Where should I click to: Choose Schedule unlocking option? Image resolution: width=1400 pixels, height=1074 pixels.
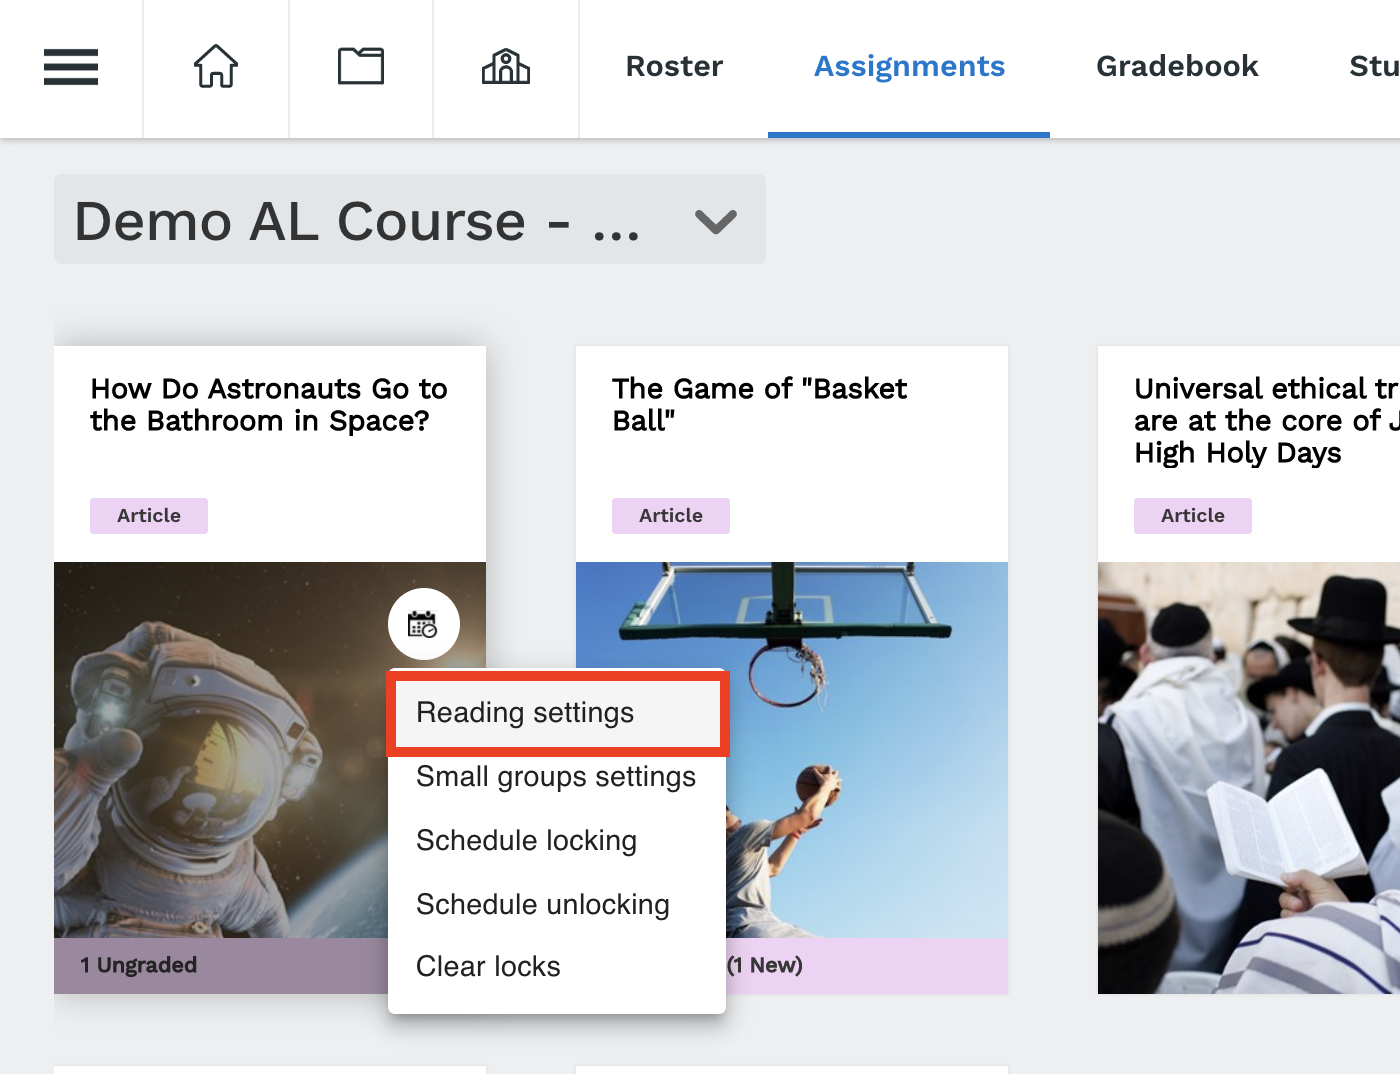point(558,905)
